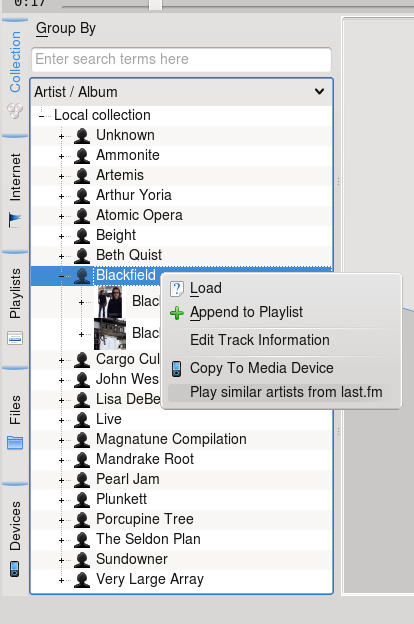Open the Devices sidebar tab
The height and width of the screenshot is (624, 414).
point(15,539)
